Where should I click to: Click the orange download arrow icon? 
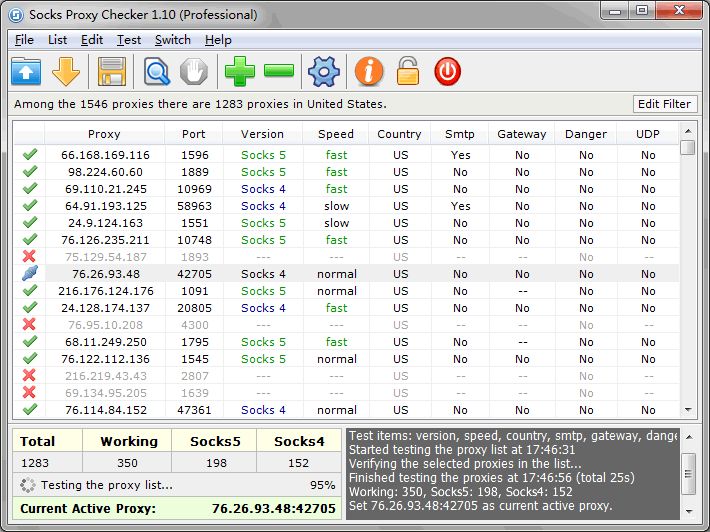click(66, 71)
